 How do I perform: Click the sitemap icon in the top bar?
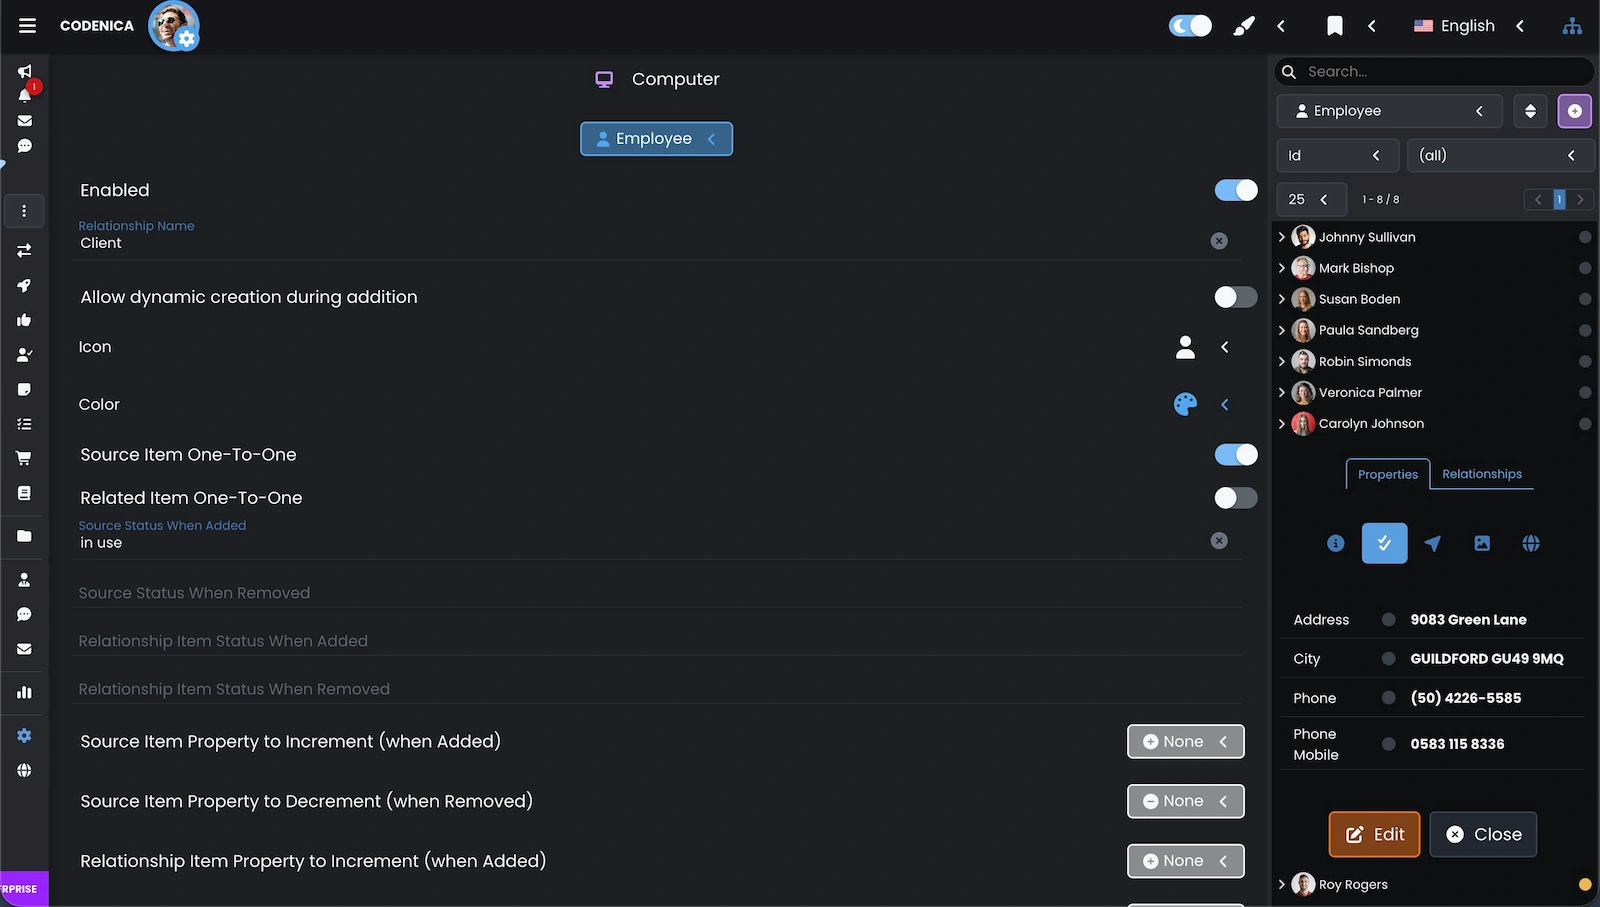tap(1572, 26)
